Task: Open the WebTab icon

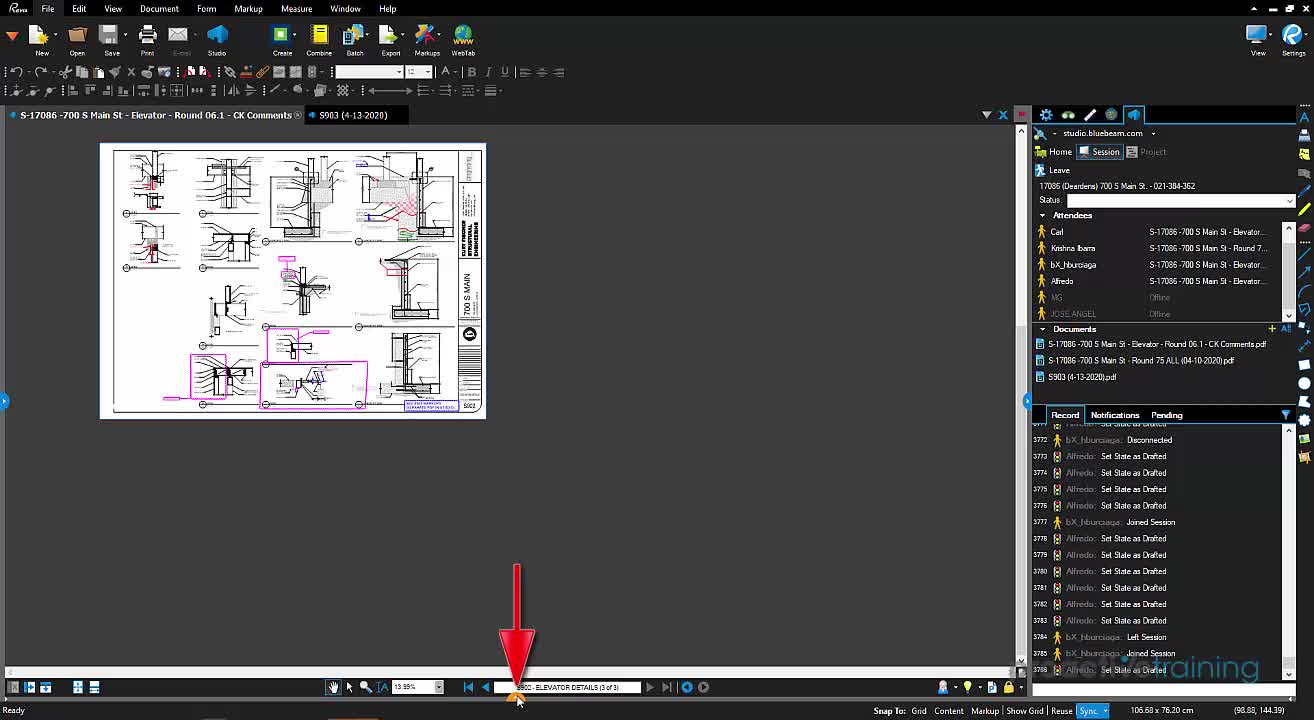Action: point(463,36)
